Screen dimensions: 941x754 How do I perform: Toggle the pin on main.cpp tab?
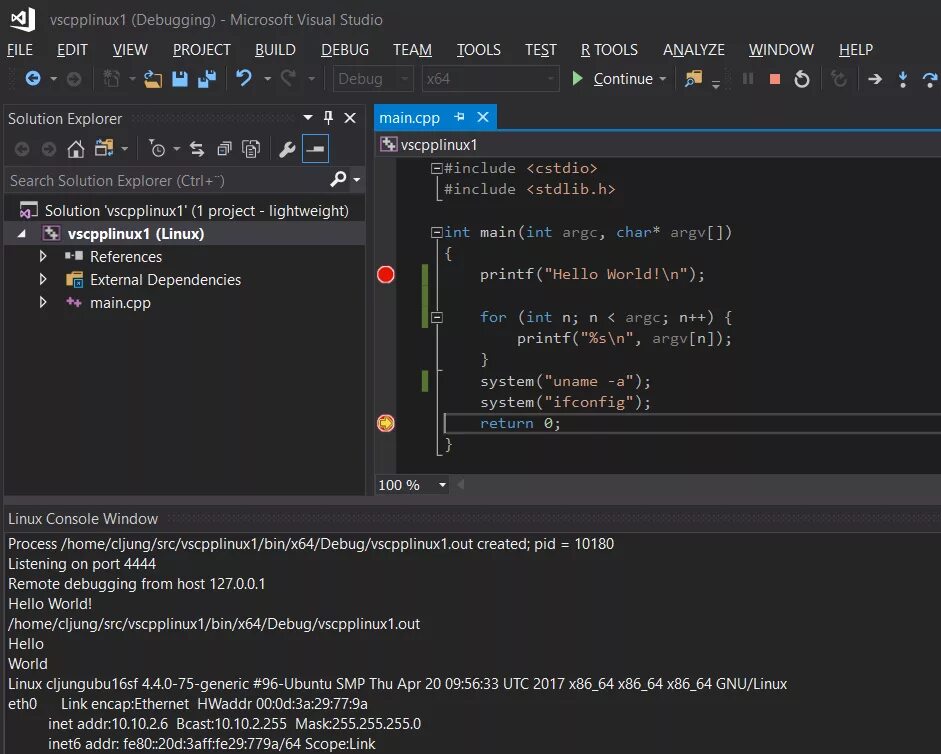(x=460, y=117)
